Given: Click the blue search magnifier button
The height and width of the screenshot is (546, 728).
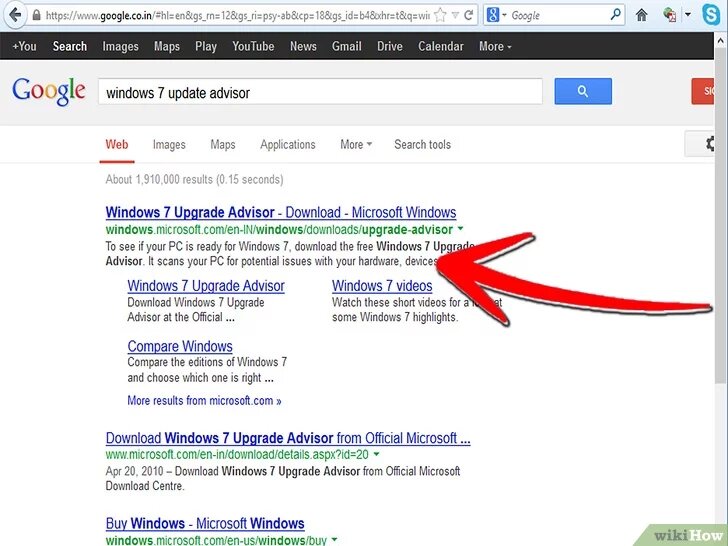Looking at the screenshot, I should [583, 91].
